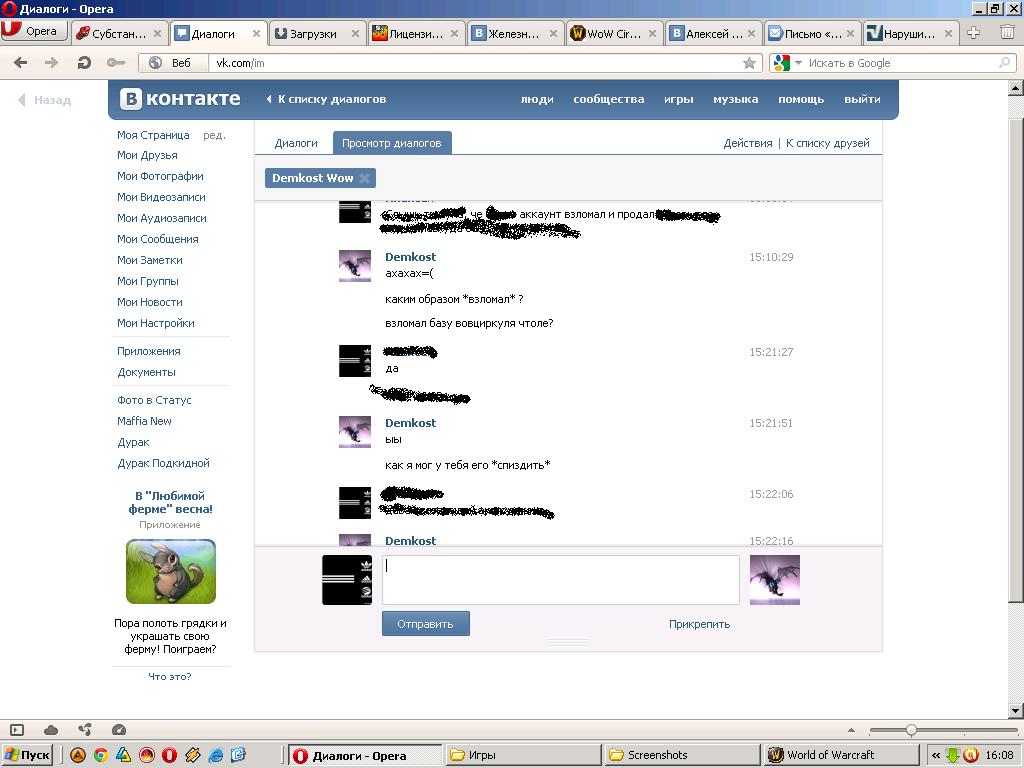
Task: Click the bookmark star in address bar
Action: (x=749, y=63)
